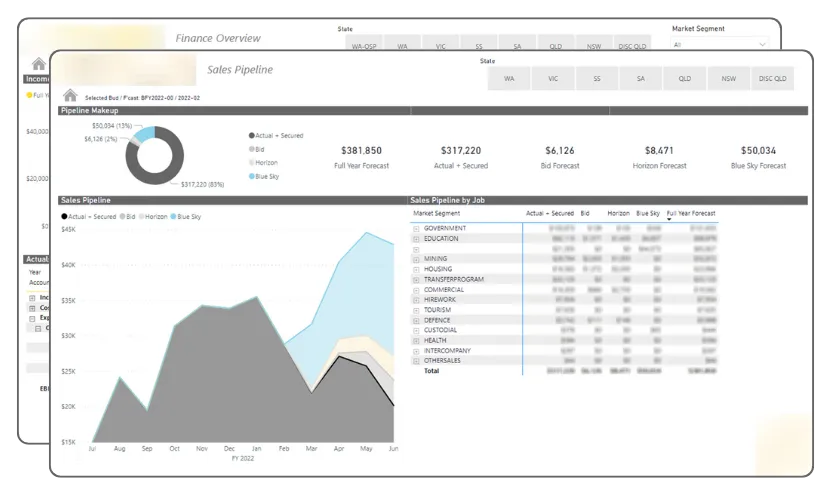Click the sort arrow under Full Year Forecast column
Image resolution: width=831 pixels, height=495 pixels.
[669, 219]
